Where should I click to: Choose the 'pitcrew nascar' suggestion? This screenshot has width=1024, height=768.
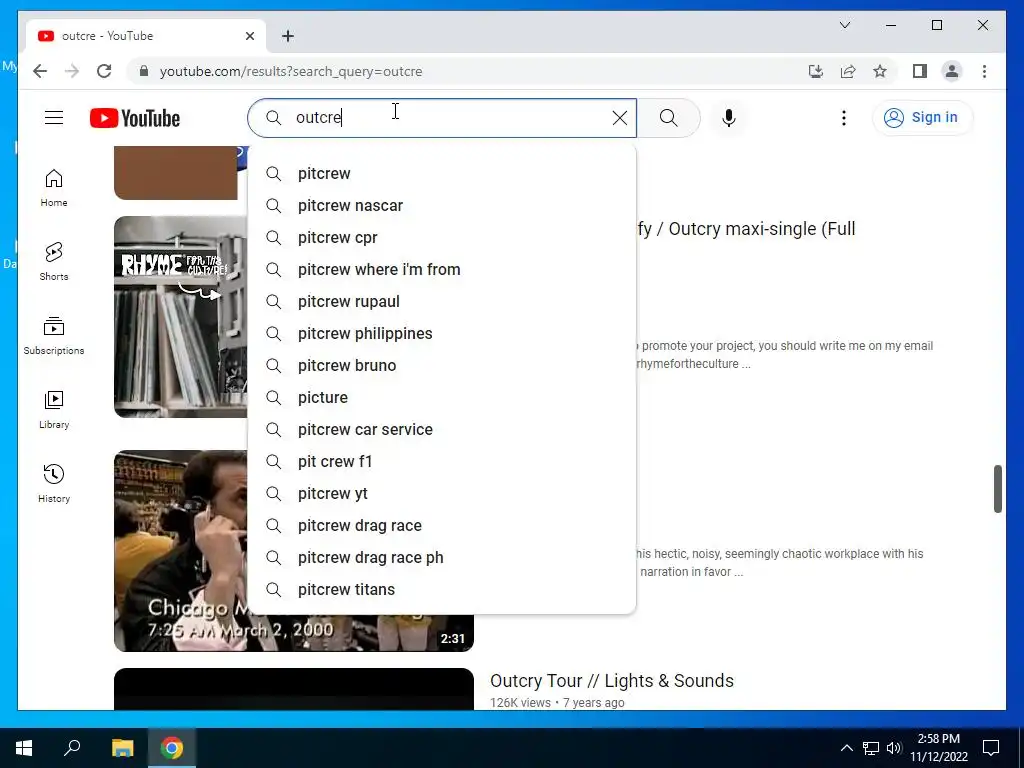pos(441,206)
